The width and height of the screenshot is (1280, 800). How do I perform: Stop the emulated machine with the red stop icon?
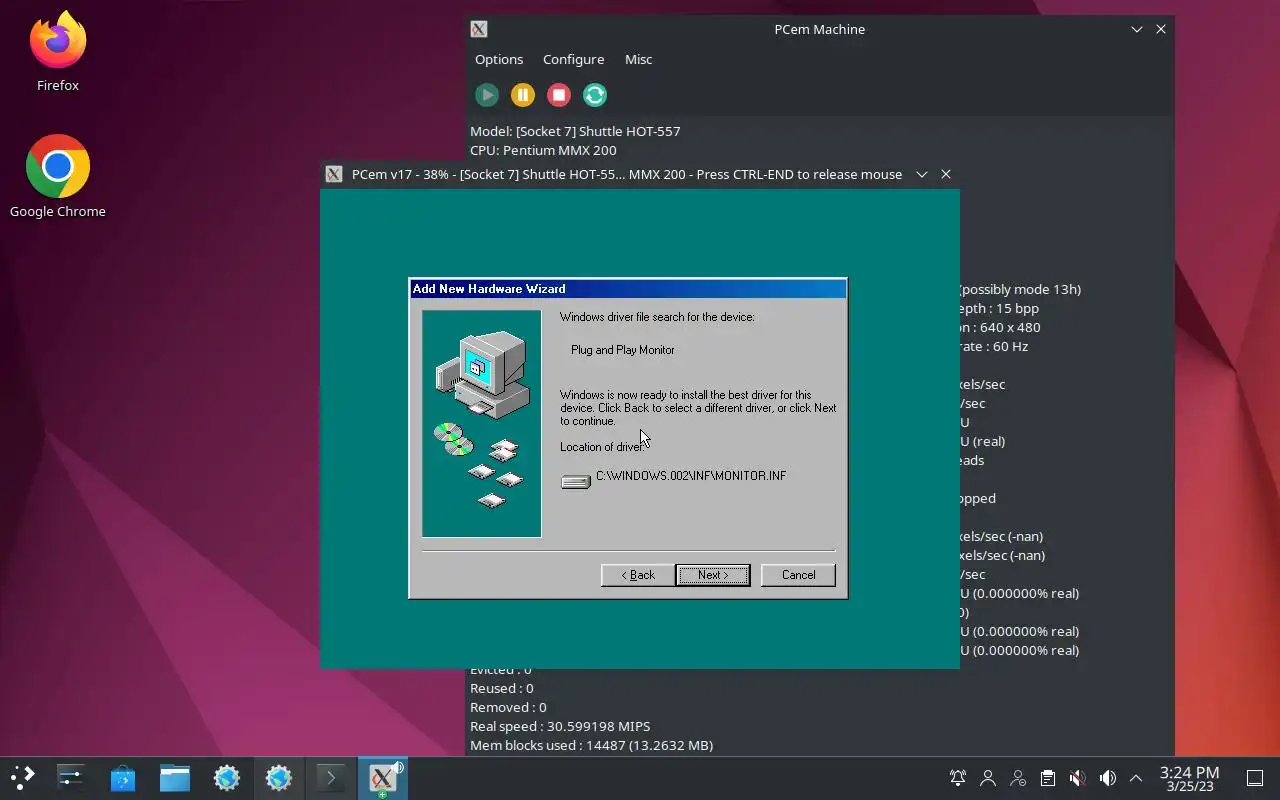(x=559, y=95)
